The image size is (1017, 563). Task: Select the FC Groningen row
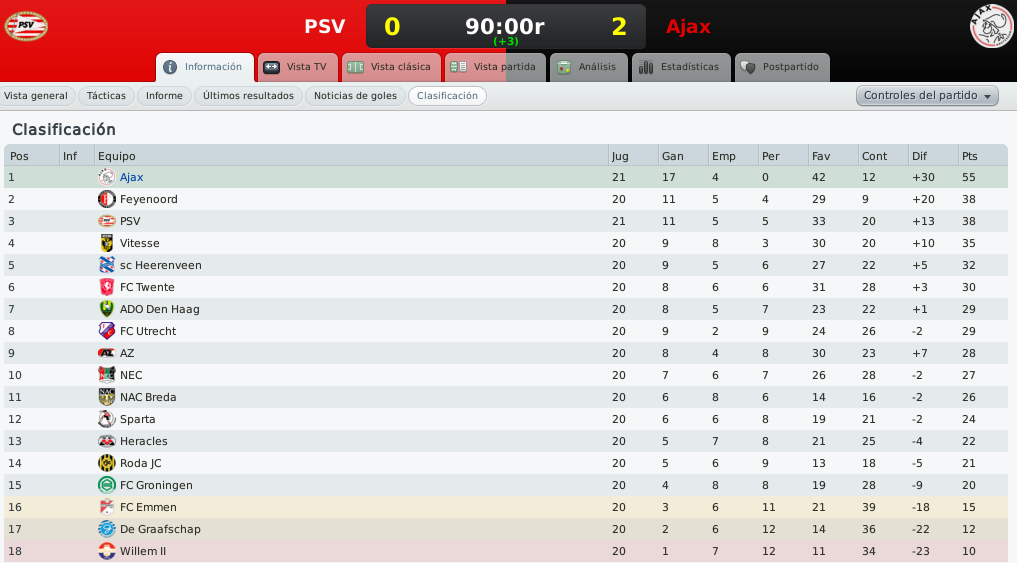coord(506,485)
